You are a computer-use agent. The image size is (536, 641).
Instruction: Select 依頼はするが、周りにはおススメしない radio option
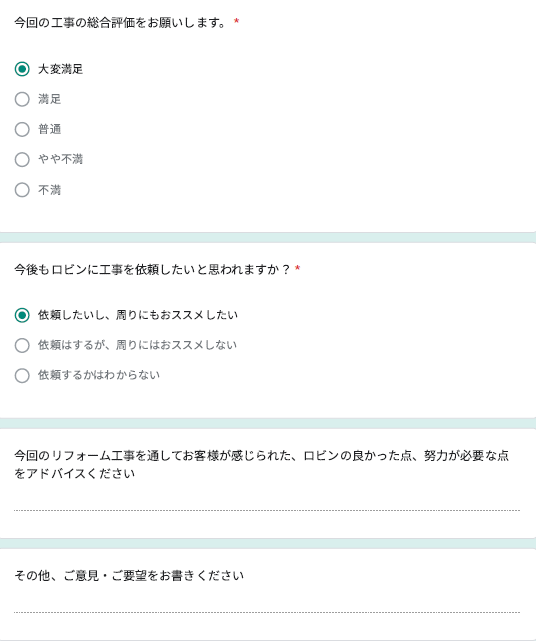pyautogui.click(x=22, y=345)
